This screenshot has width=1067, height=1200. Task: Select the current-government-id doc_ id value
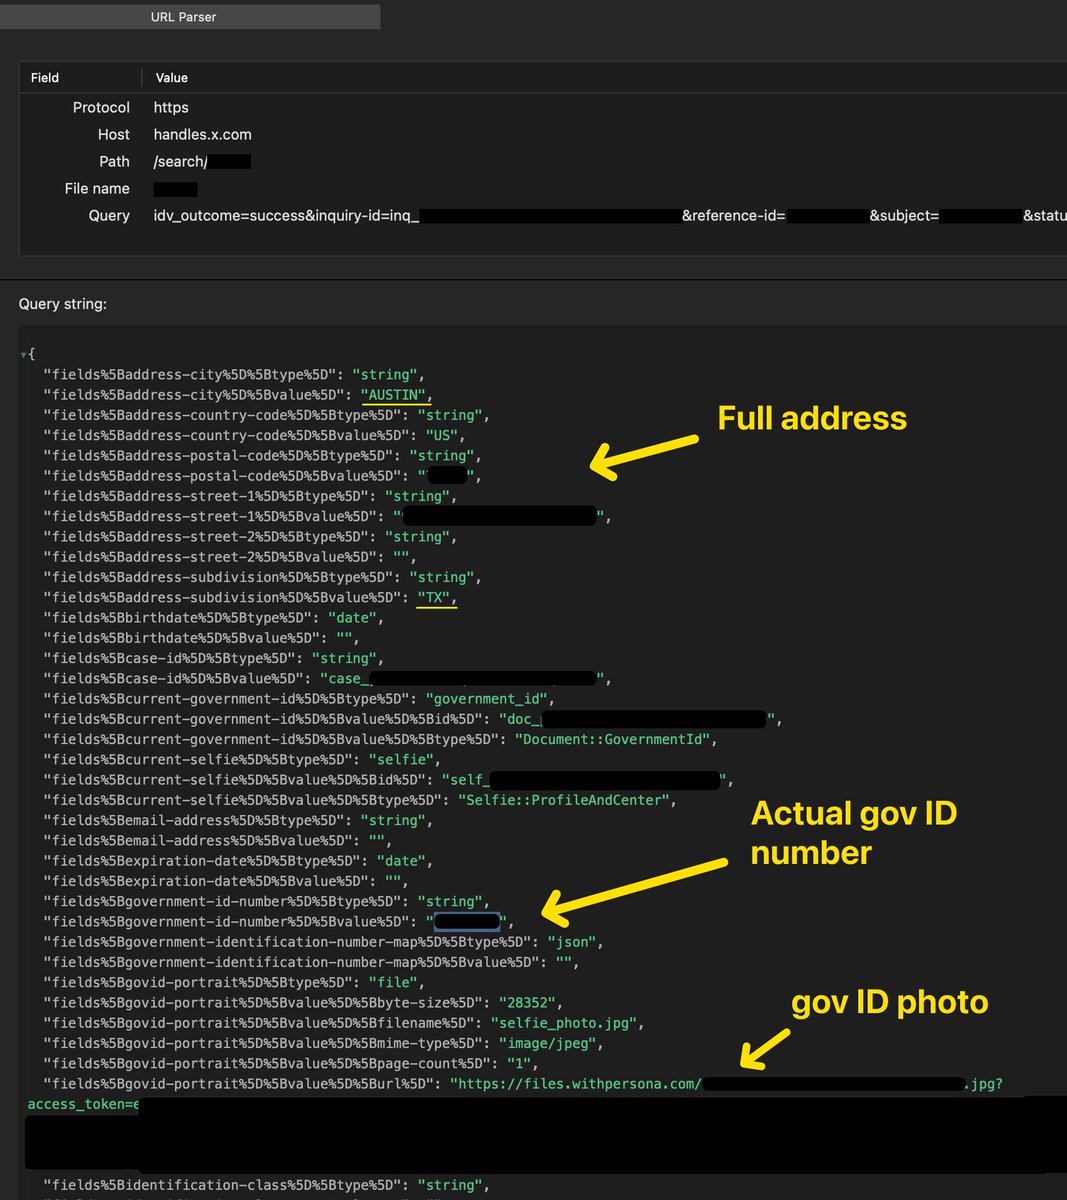(637, 719)
